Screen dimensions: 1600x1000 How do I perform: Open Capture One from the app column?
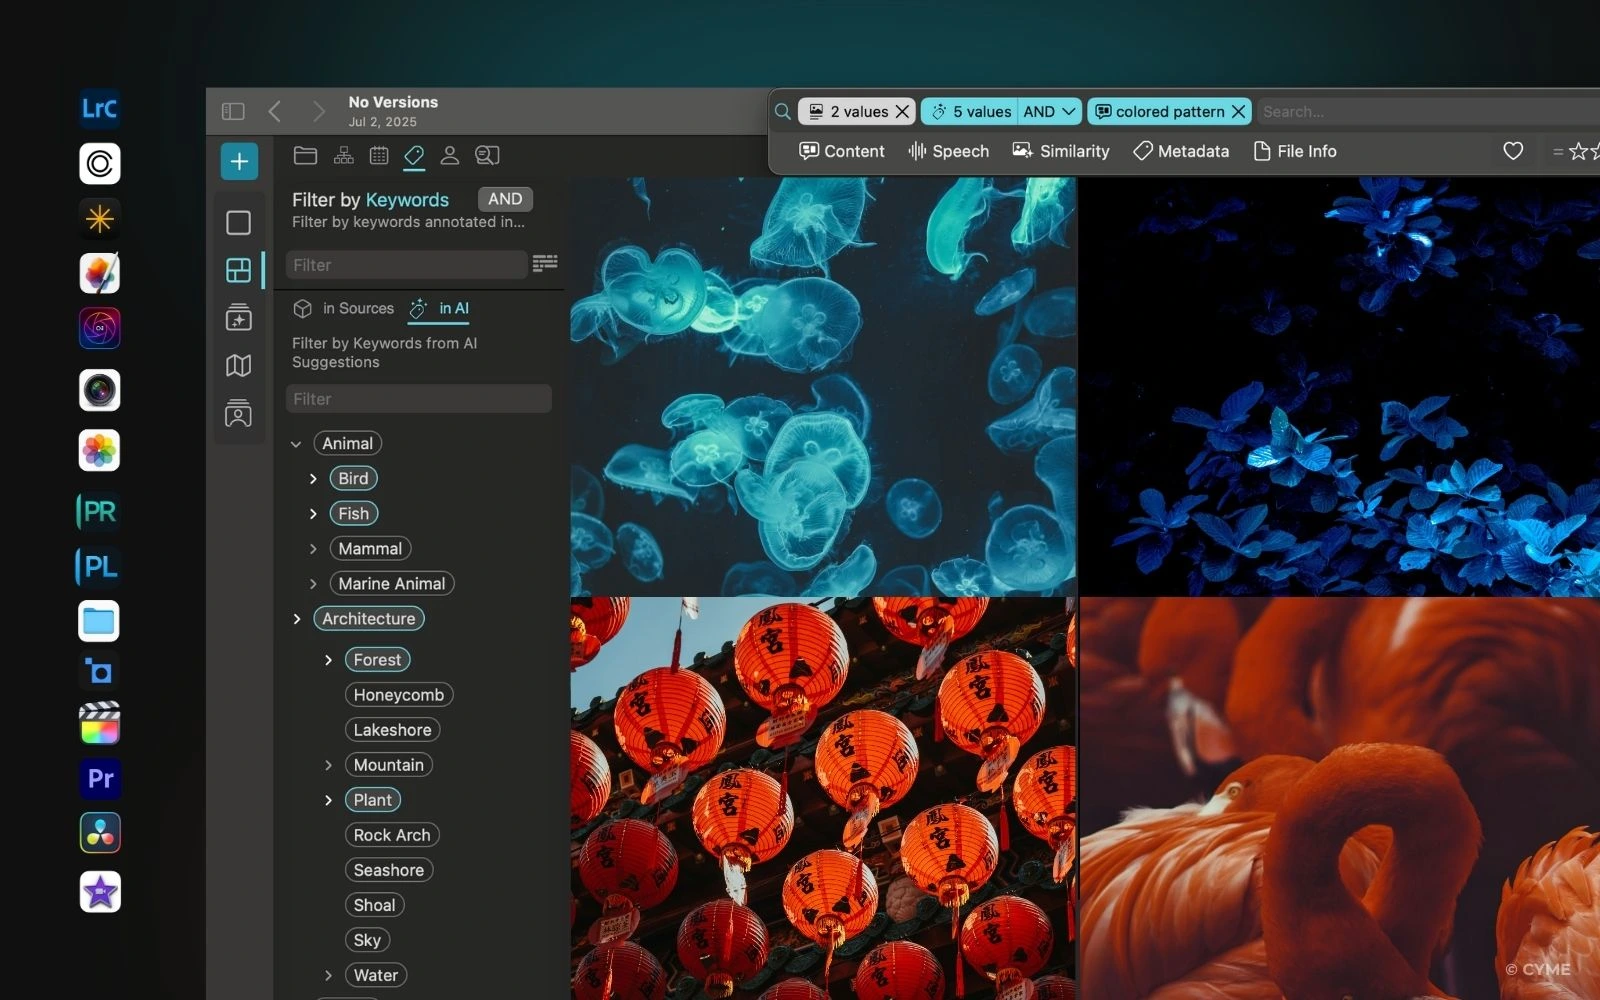pyautogui.click(x=100, y=163)
